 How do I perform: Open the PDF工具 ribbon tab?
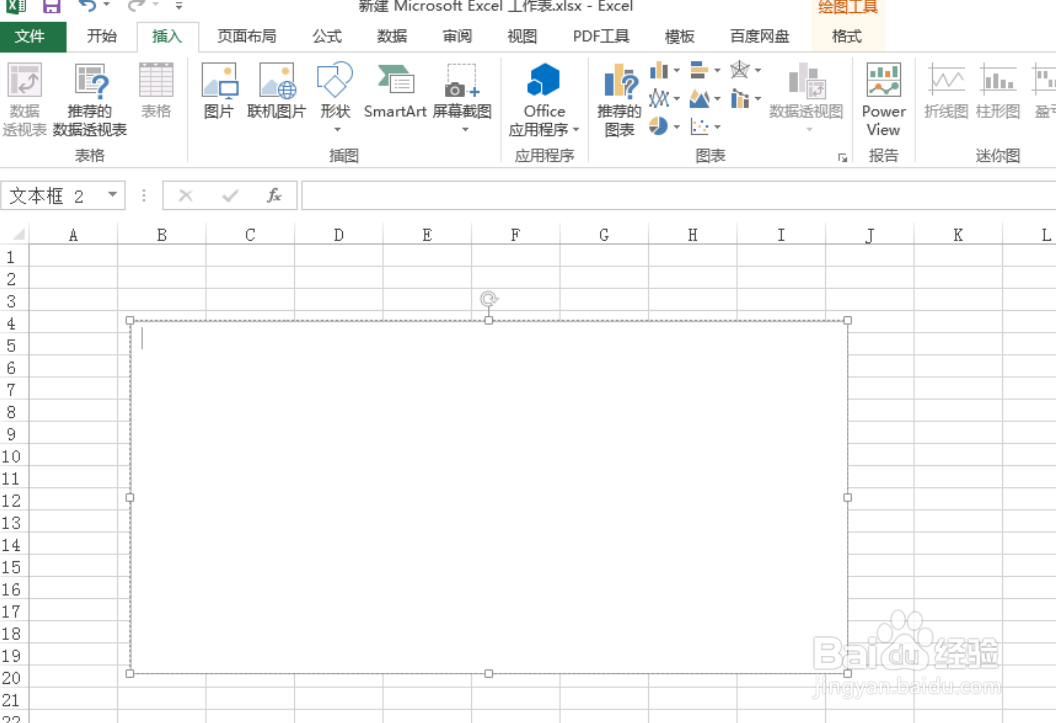tap(600, 36)
